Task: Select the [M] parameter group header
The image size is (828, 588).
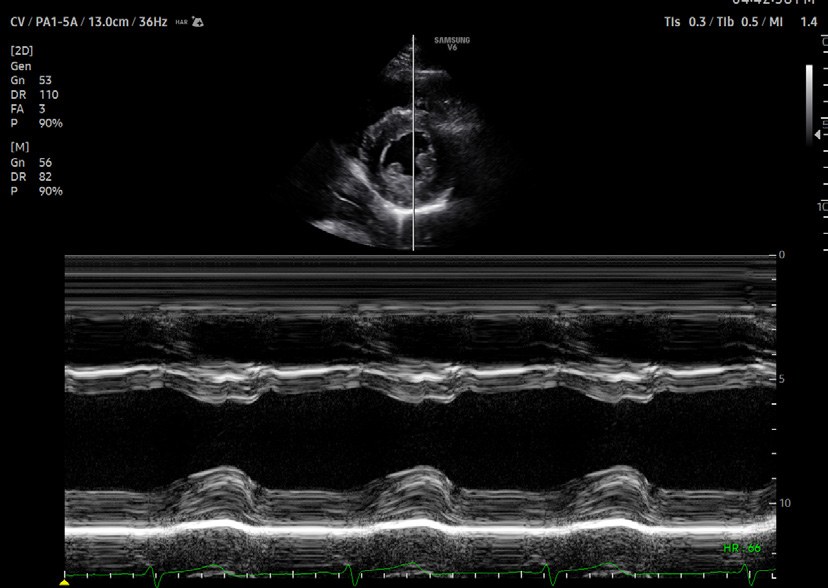Action: [20, 147]
